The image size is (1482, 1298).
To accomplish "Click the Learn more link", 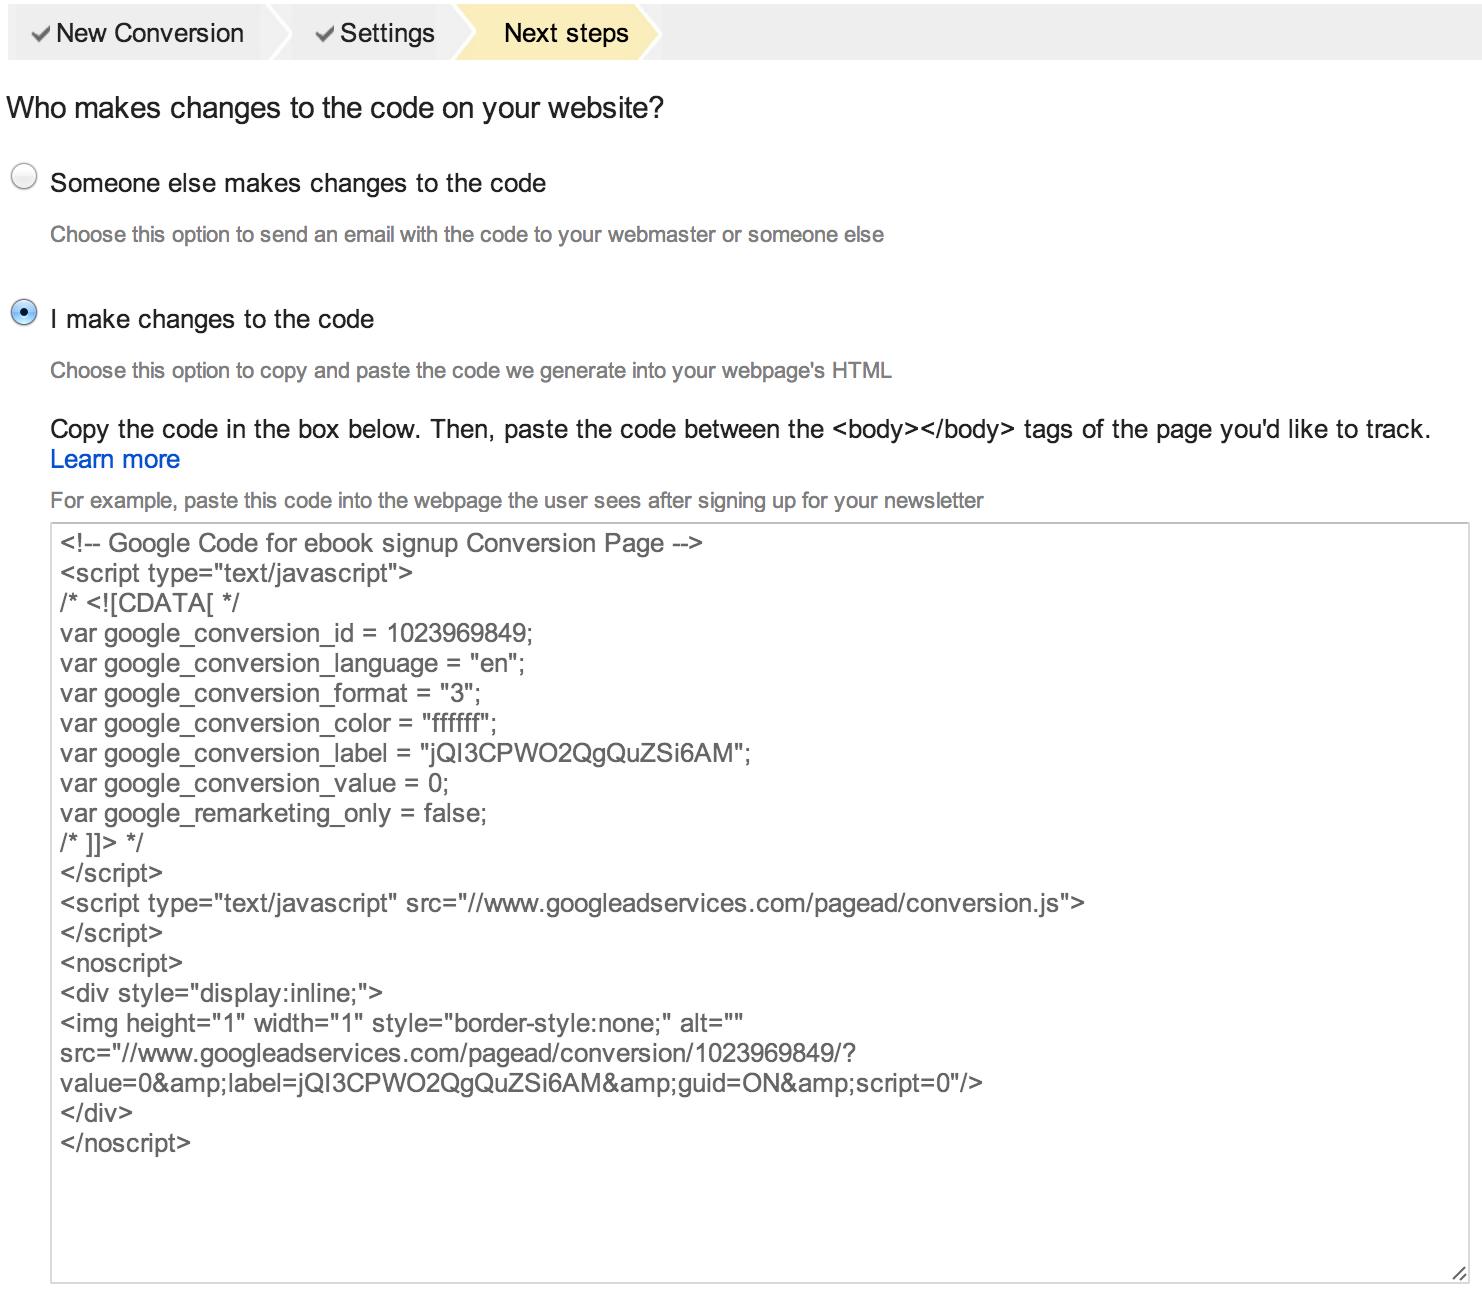I will click(115, 460).
